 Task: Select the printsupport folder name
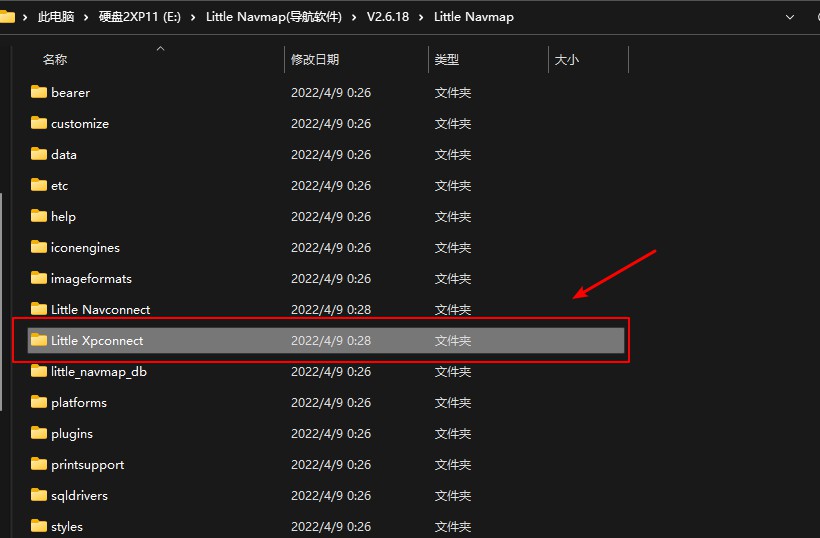[x=88, y=465]
